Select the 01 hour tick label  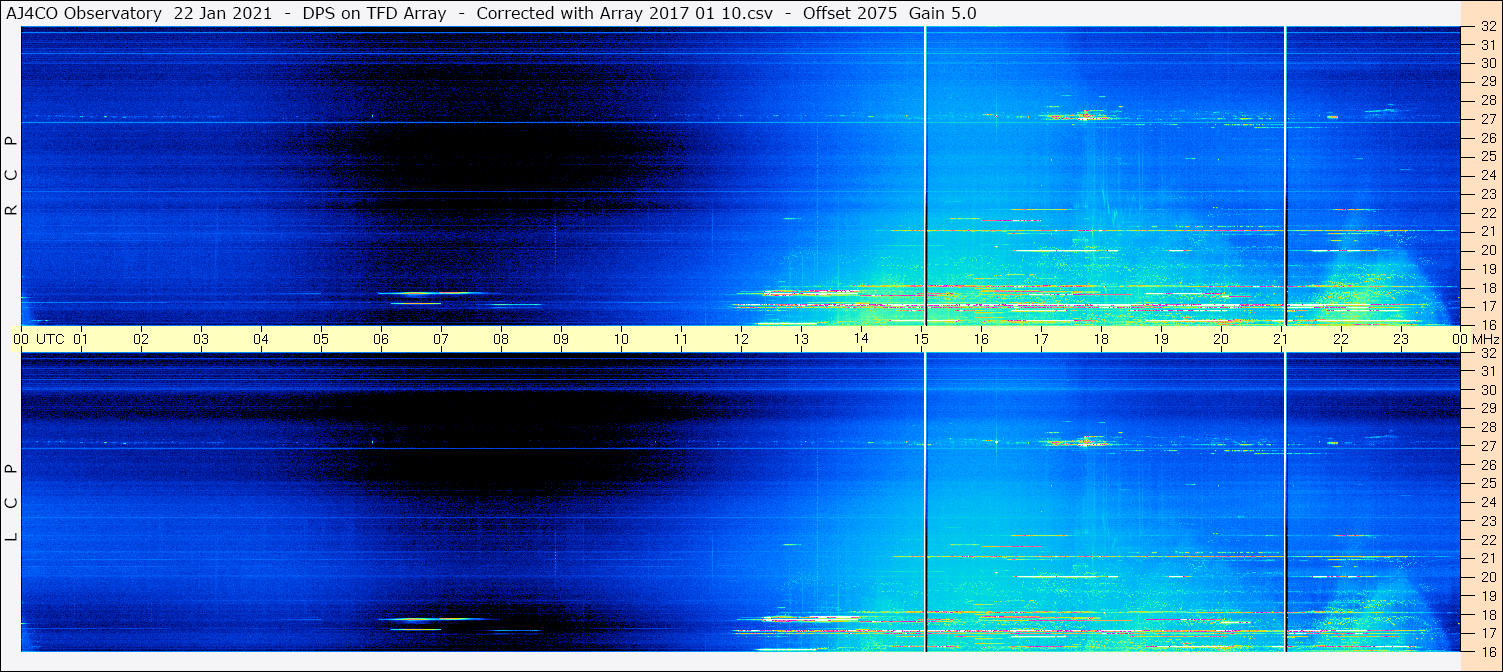(x=81, y=339)
